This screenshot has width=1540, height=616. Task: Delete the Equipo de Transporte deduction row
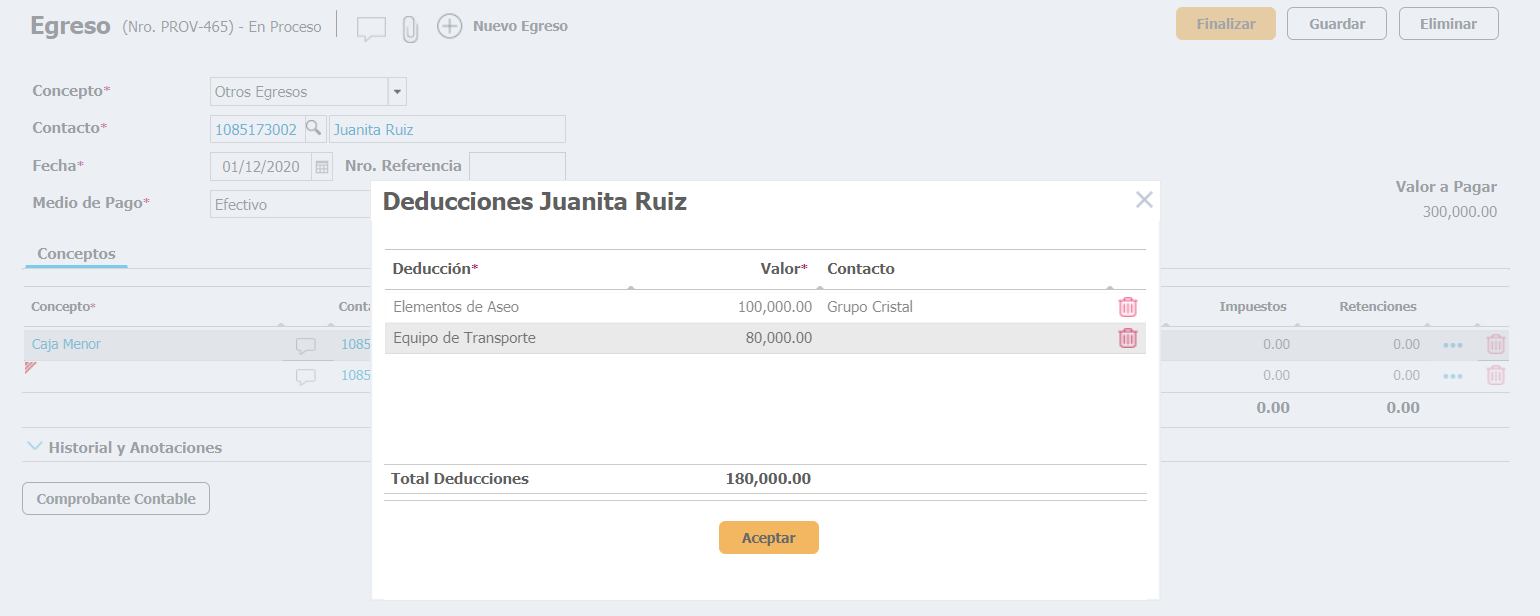(x=1127, y=338)
